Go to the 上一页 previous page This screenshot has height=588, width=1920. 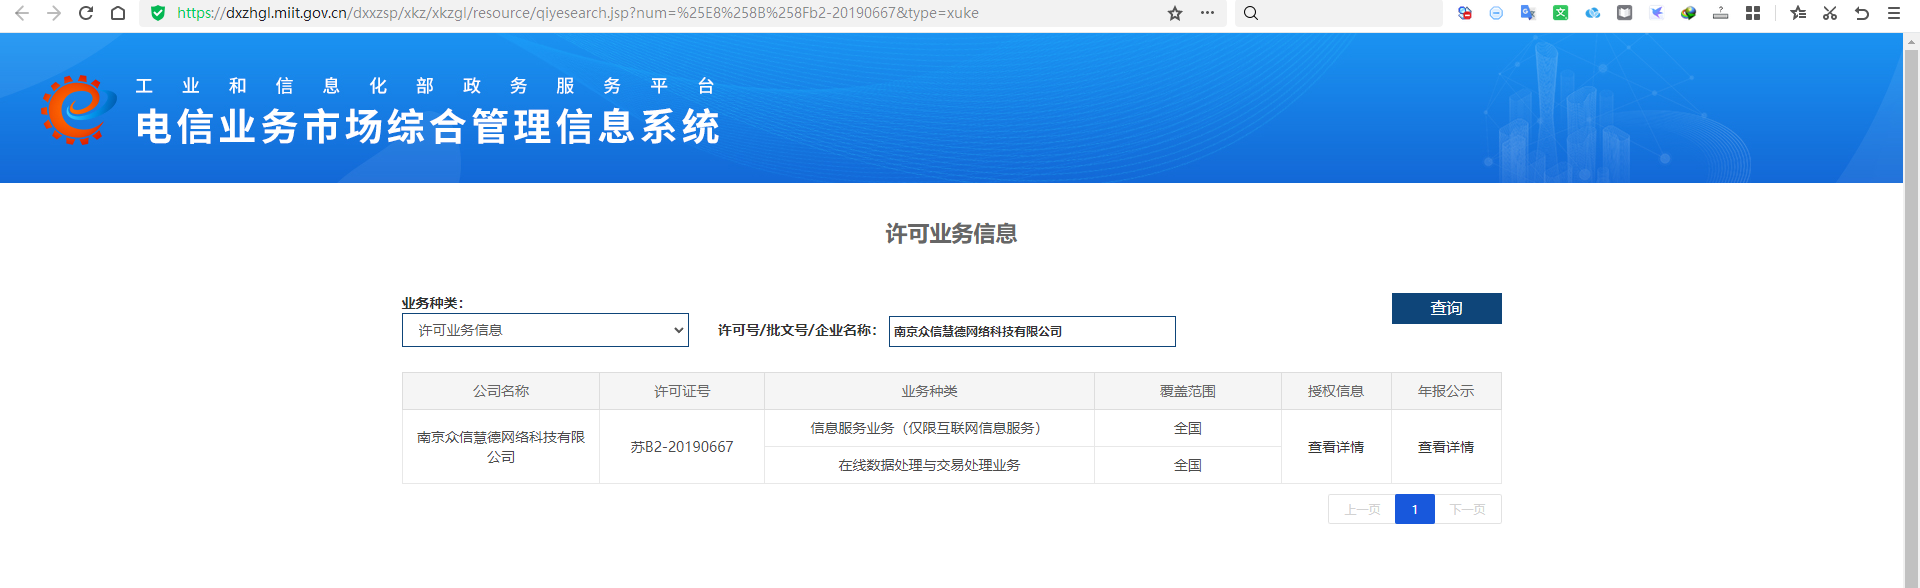click(1362, 509)
